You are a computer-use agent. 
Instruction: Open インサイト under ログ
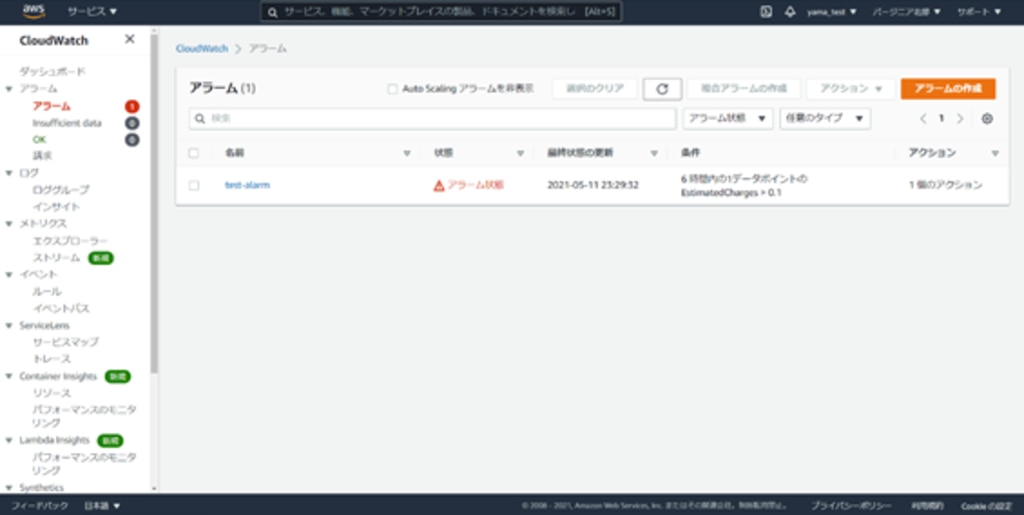(x=56, y=207)
